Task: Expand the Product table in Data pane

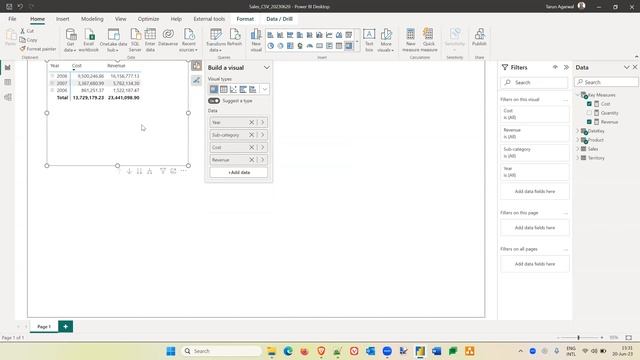Action: point(578,140)
